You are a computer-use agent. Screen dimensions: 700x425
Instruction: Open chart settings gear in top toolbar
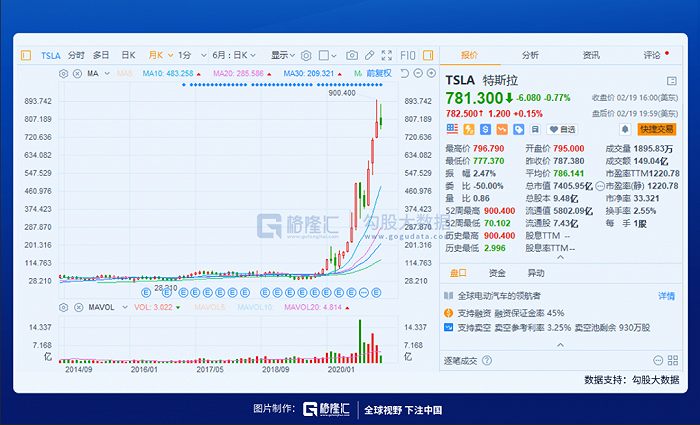point(306,55)
